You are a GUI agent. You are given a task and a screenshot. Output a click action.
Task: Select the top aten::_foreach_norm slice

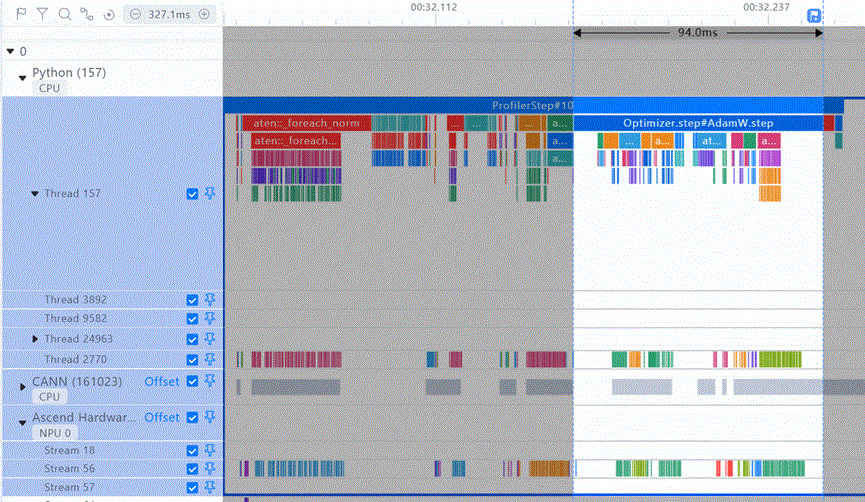click(x=307, y=123)
